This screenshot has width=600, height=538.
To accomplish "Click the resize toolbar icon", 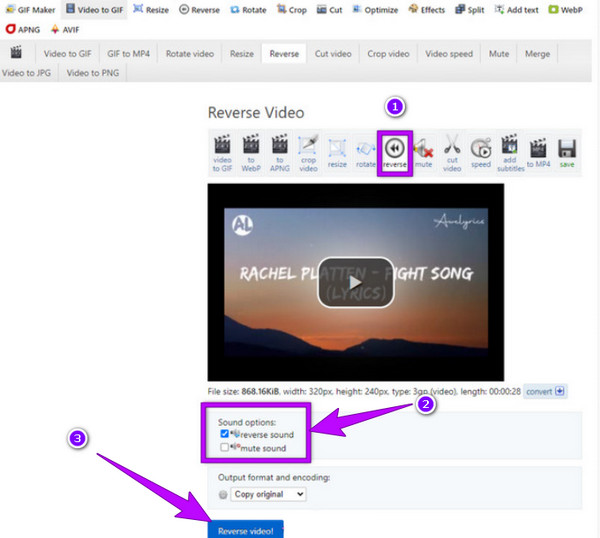I will (337, 153).
